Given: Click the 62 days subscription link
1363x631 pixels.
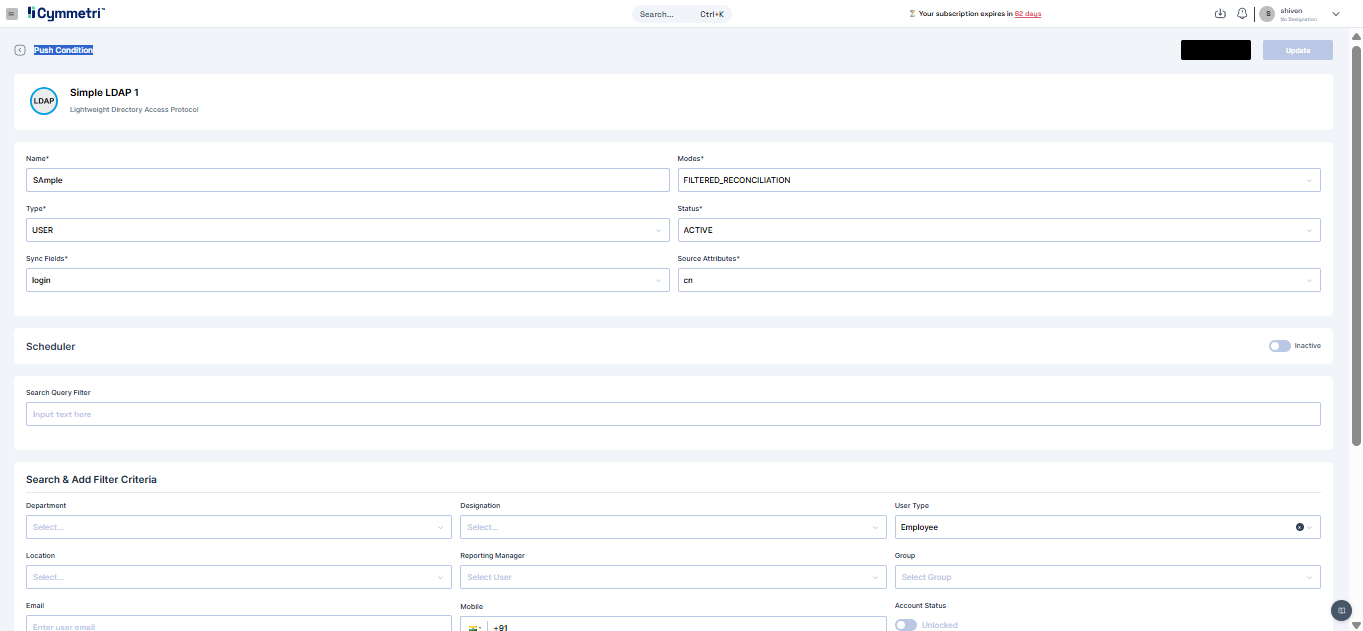Looking at the screenshot, I should pos(1028,14).
